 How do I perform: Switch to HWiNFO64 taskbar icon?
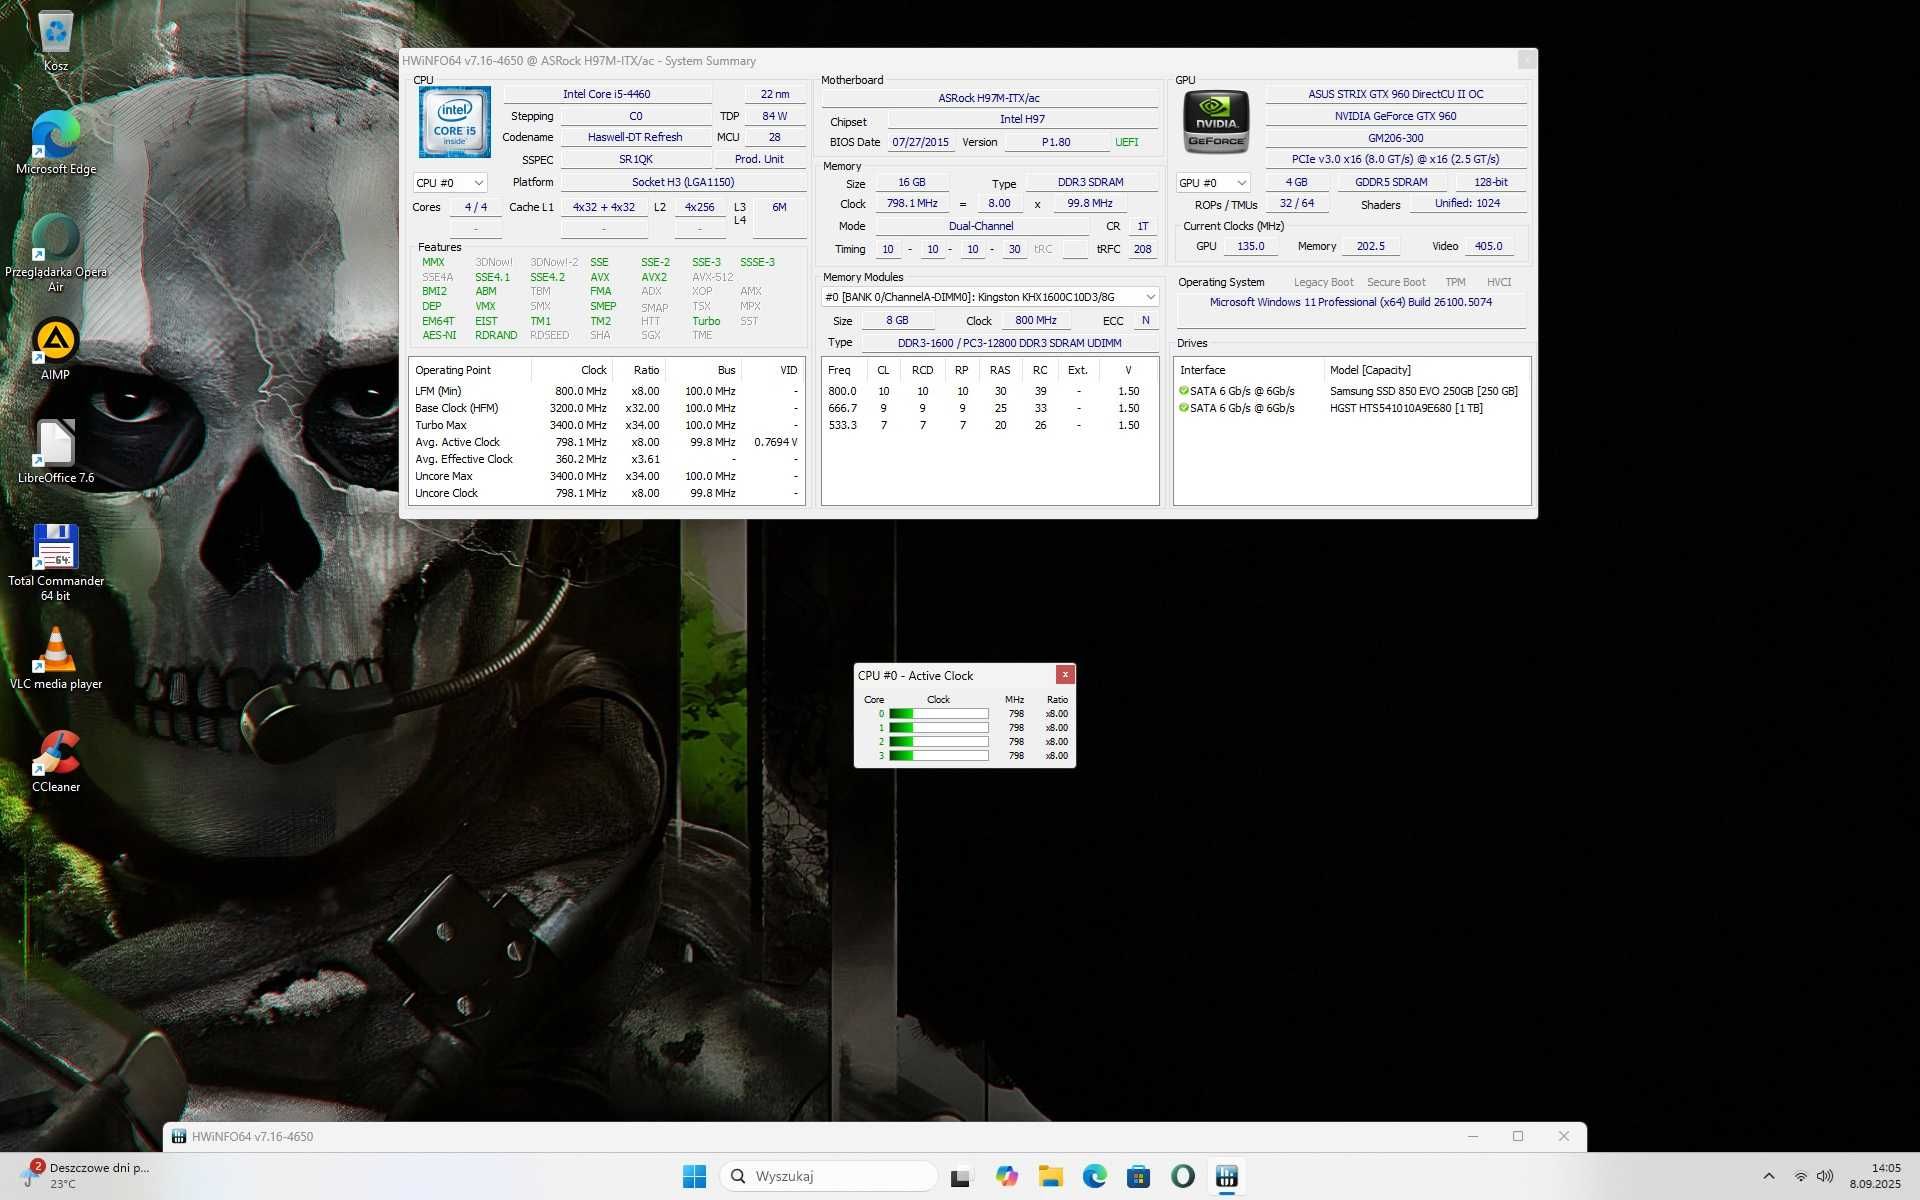click(1227, 1176)
